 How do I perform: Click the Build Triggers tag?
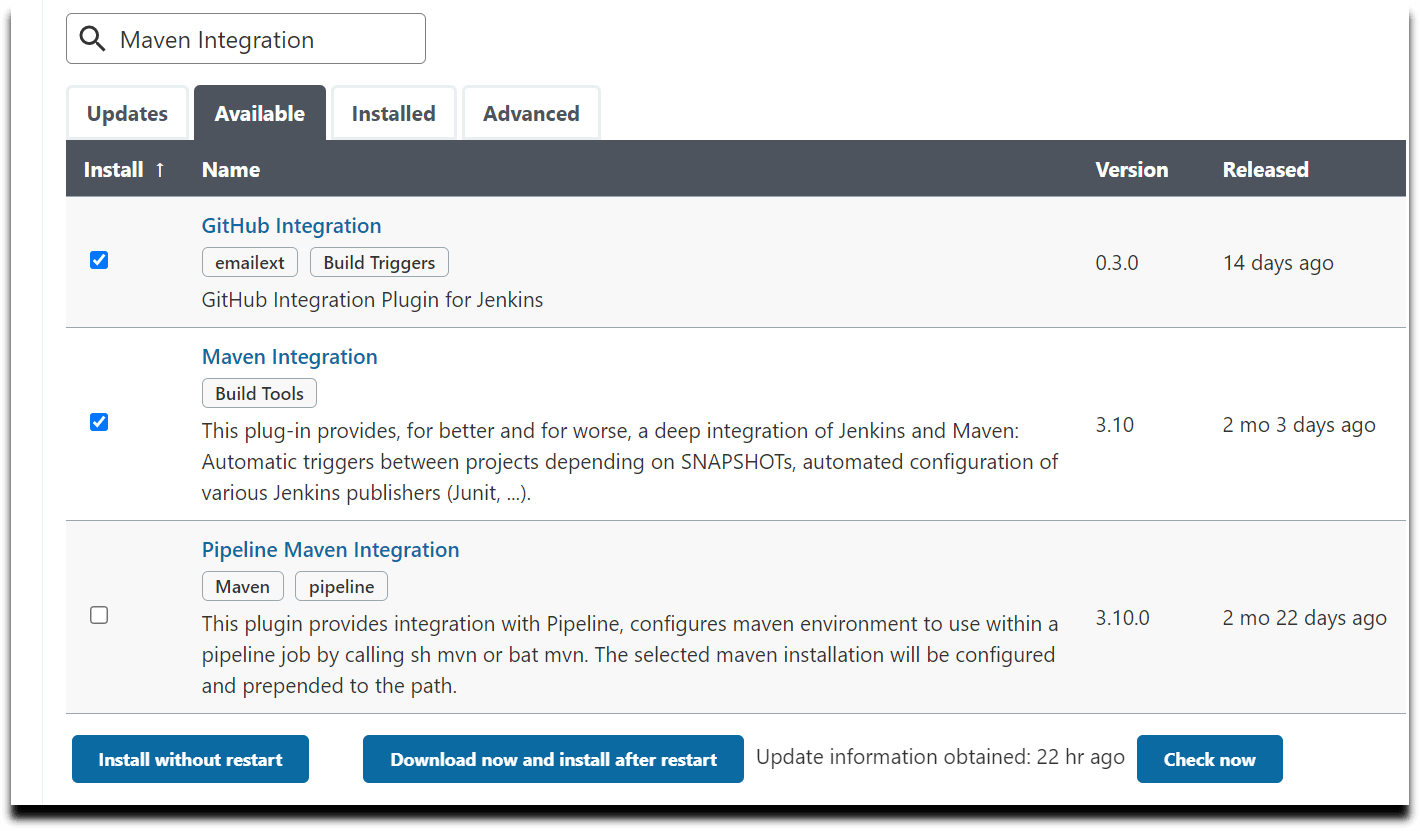tap(379, 262)
